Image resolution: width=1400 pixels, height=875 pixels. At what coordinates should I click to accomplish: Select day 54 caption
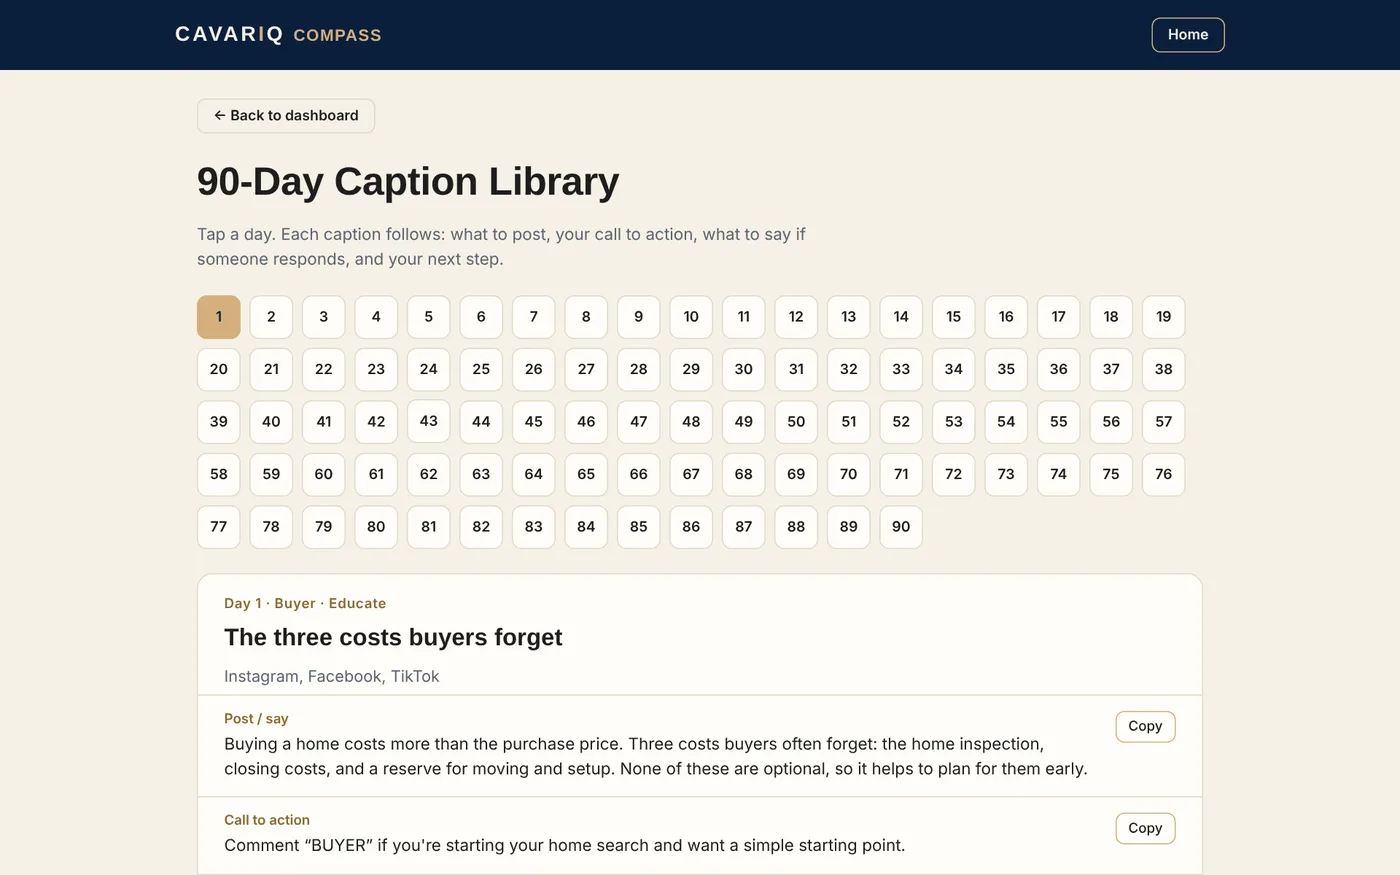click(x=1006, y=422)
